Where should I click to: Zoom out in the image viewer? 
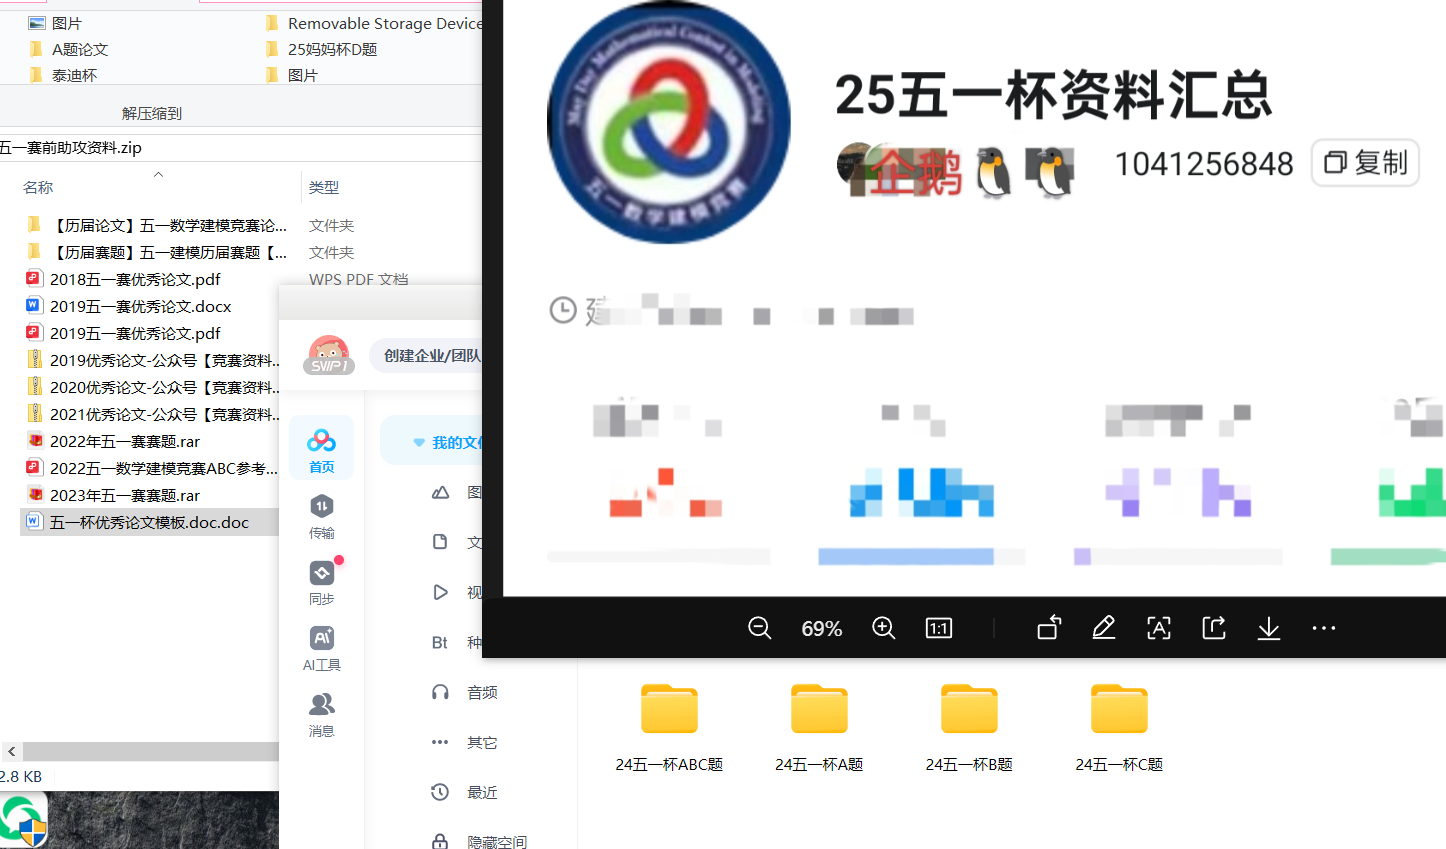point(759,628)
